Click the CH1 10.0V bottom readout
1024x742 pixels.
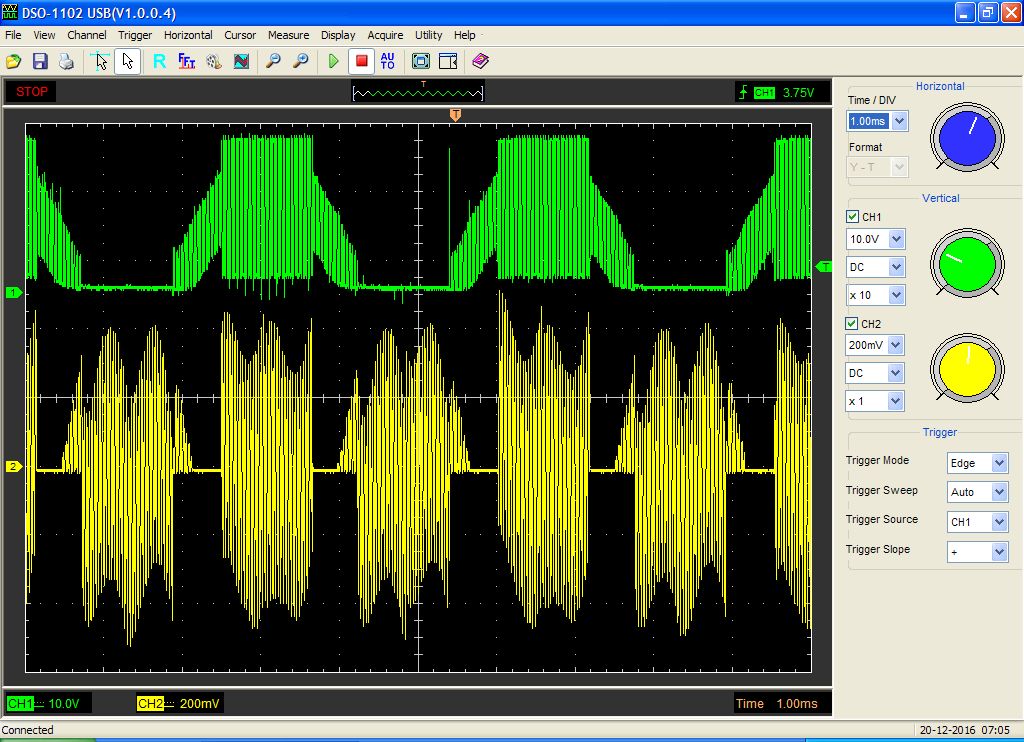pyautogui.click(x=48, y=703)
